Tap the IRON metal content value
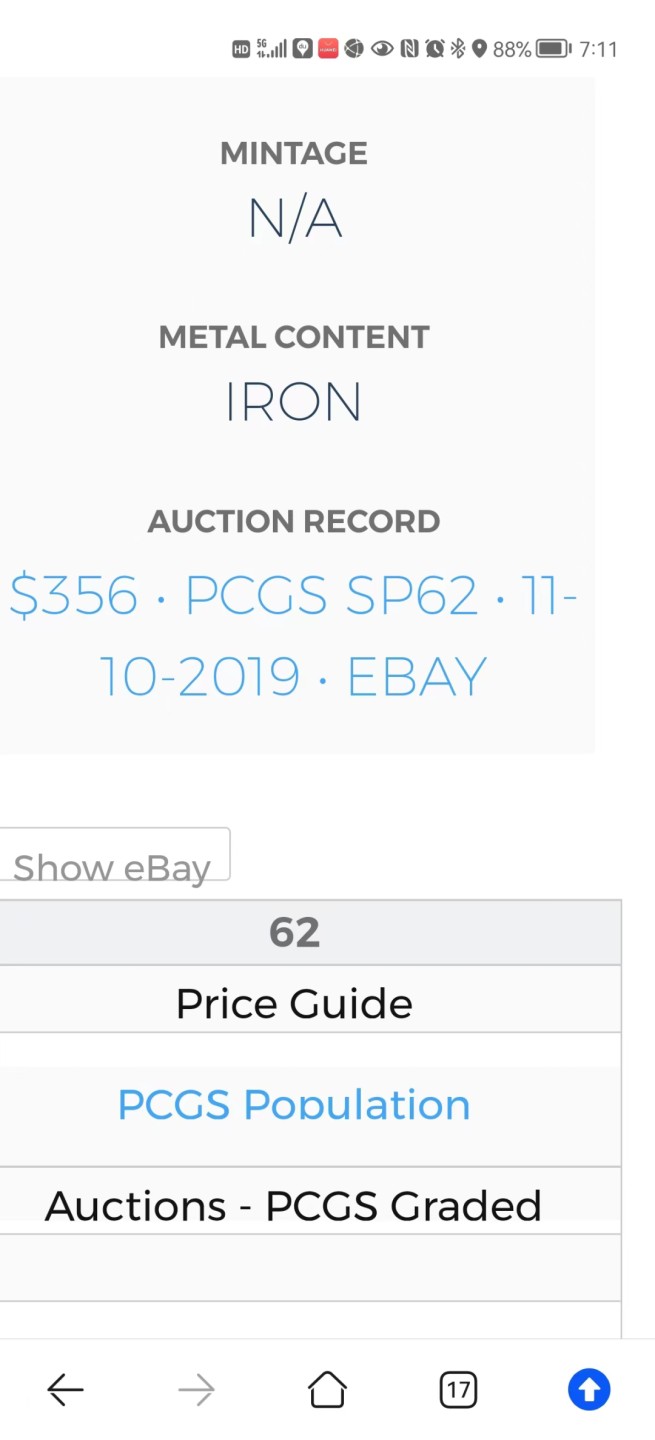655x1440 pixels. (294, 402)
